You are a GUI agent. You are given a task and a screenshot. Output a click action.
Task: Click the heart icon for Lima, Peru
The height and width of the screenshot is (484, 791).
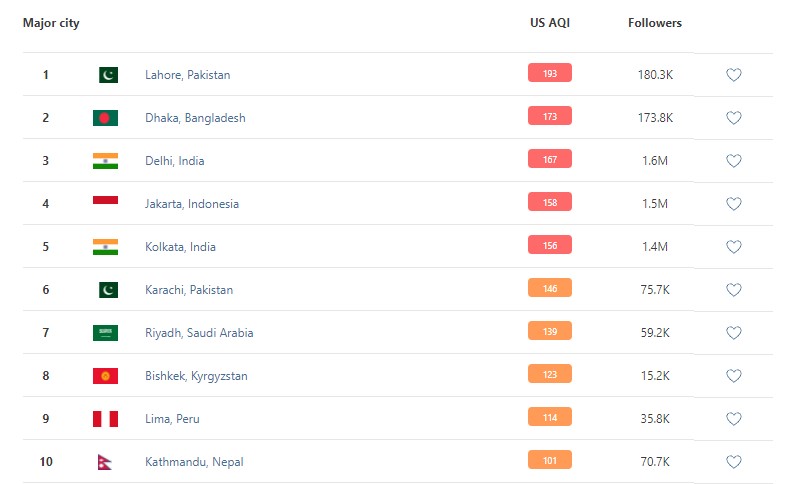click(733, 419)
